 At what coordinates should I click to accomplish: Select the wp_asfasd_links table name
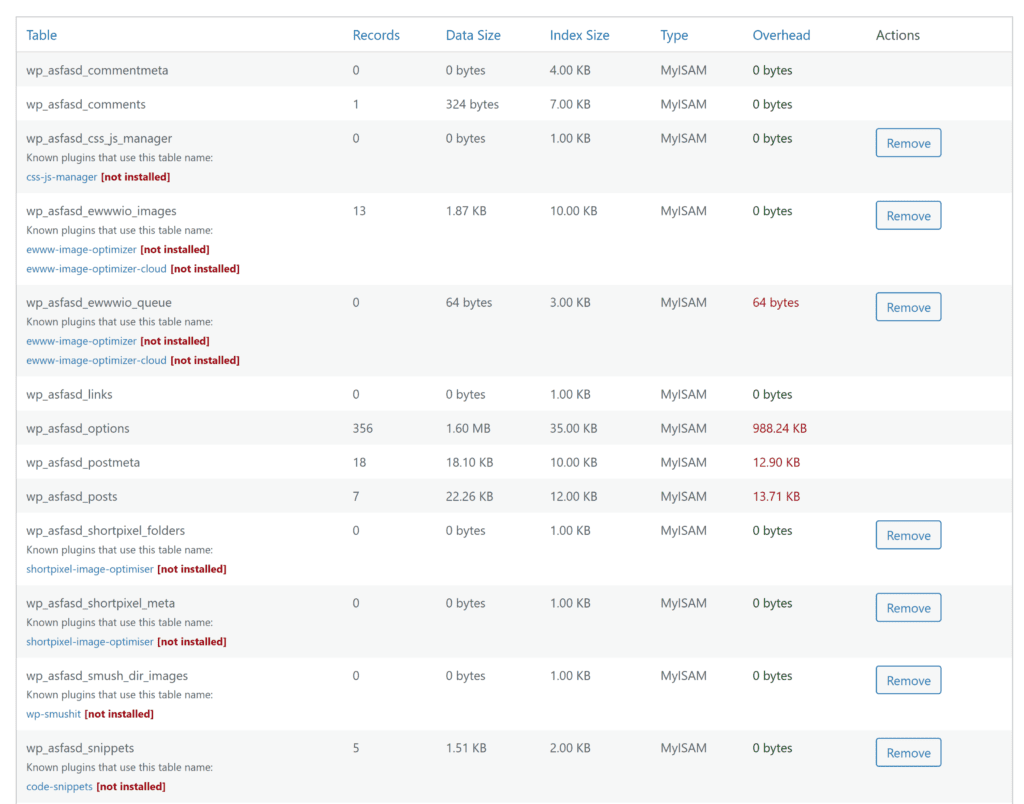tap(69, 394)
